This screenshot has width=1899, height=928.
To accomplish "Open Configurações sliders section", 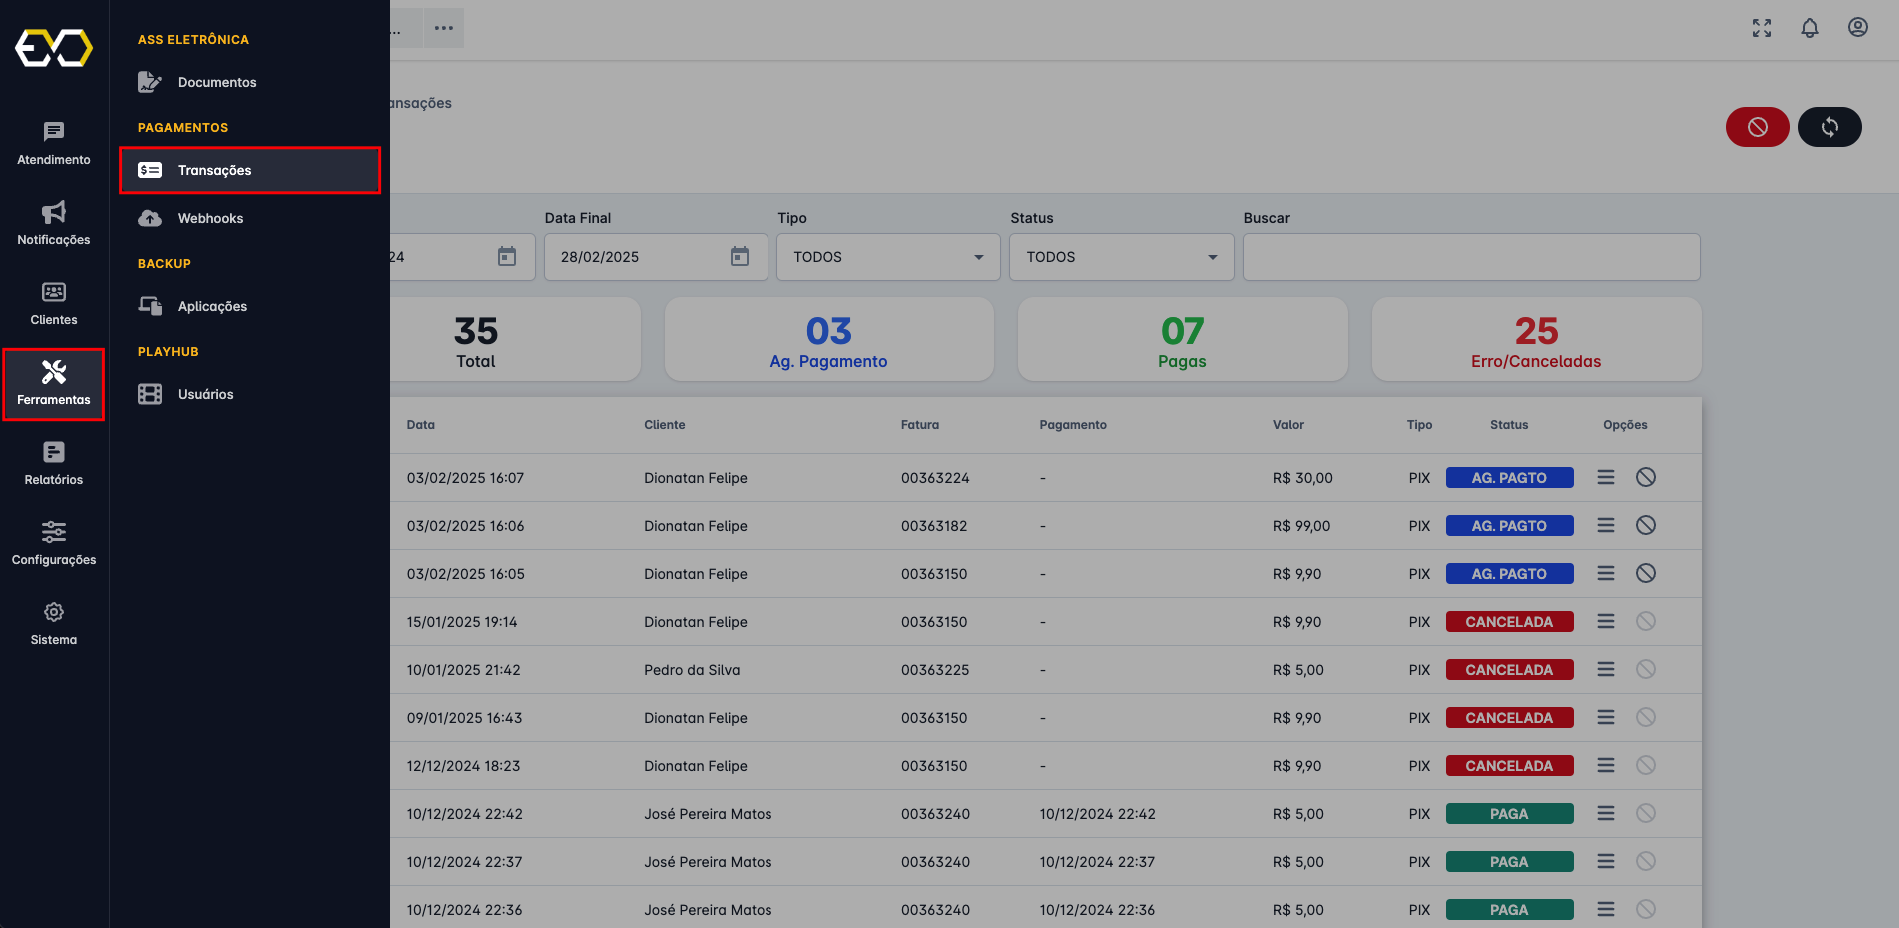I will [54, 544].
